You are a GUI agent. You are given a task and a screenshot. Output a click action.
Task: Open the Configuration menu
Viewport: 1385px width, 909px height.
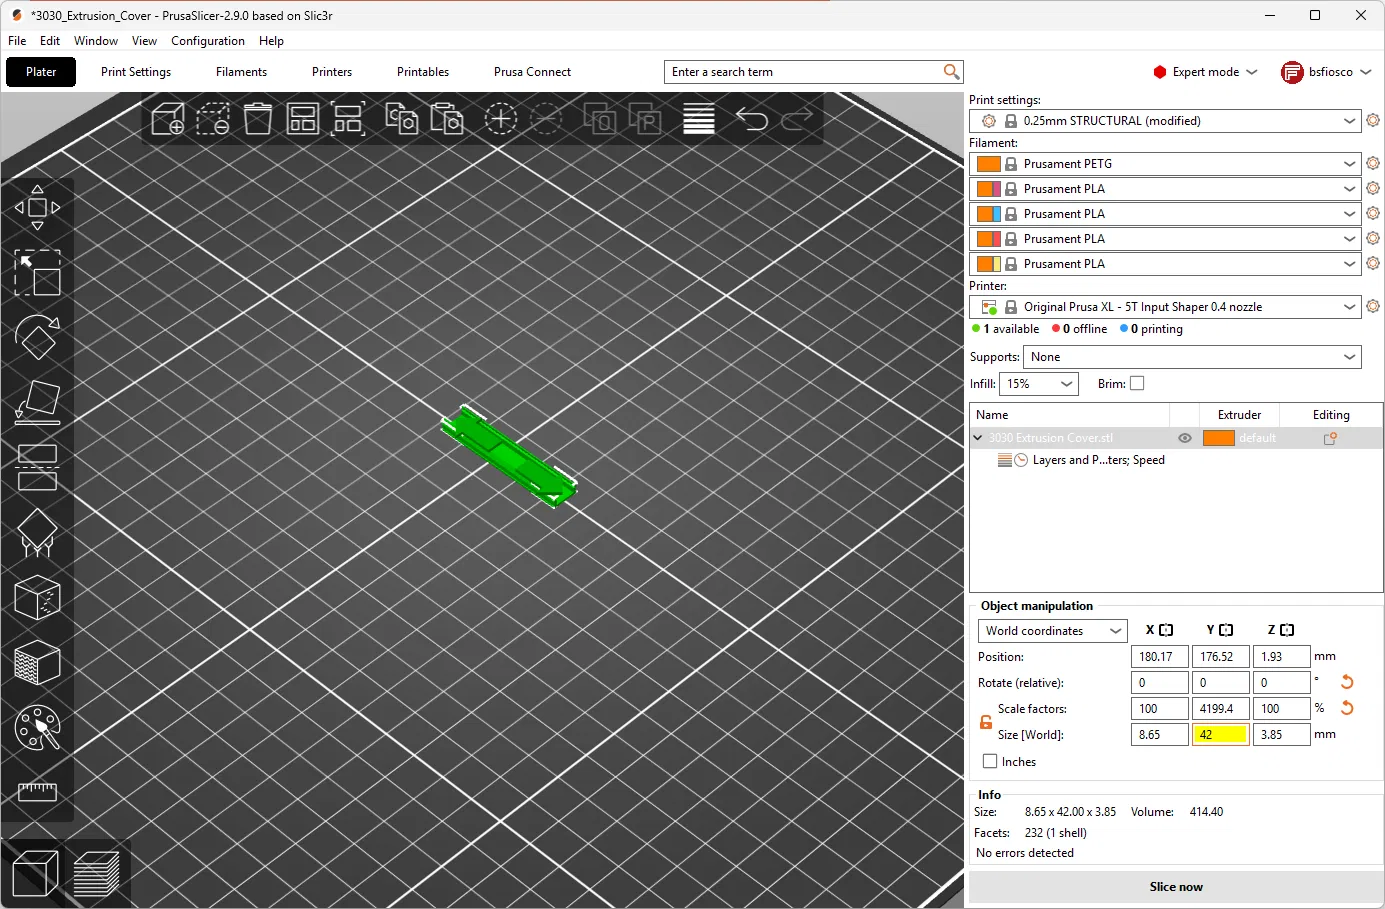pyautogui.click(x=208, y=41)
